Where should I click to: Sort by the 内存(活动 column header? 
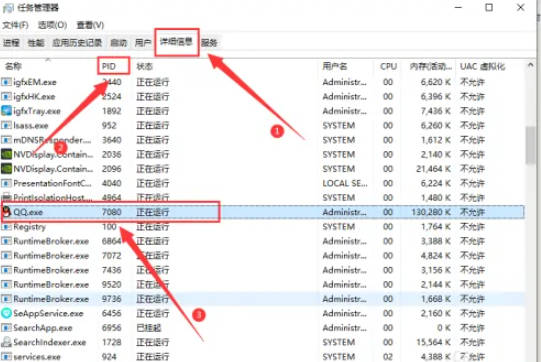click(x=430, y=66)
